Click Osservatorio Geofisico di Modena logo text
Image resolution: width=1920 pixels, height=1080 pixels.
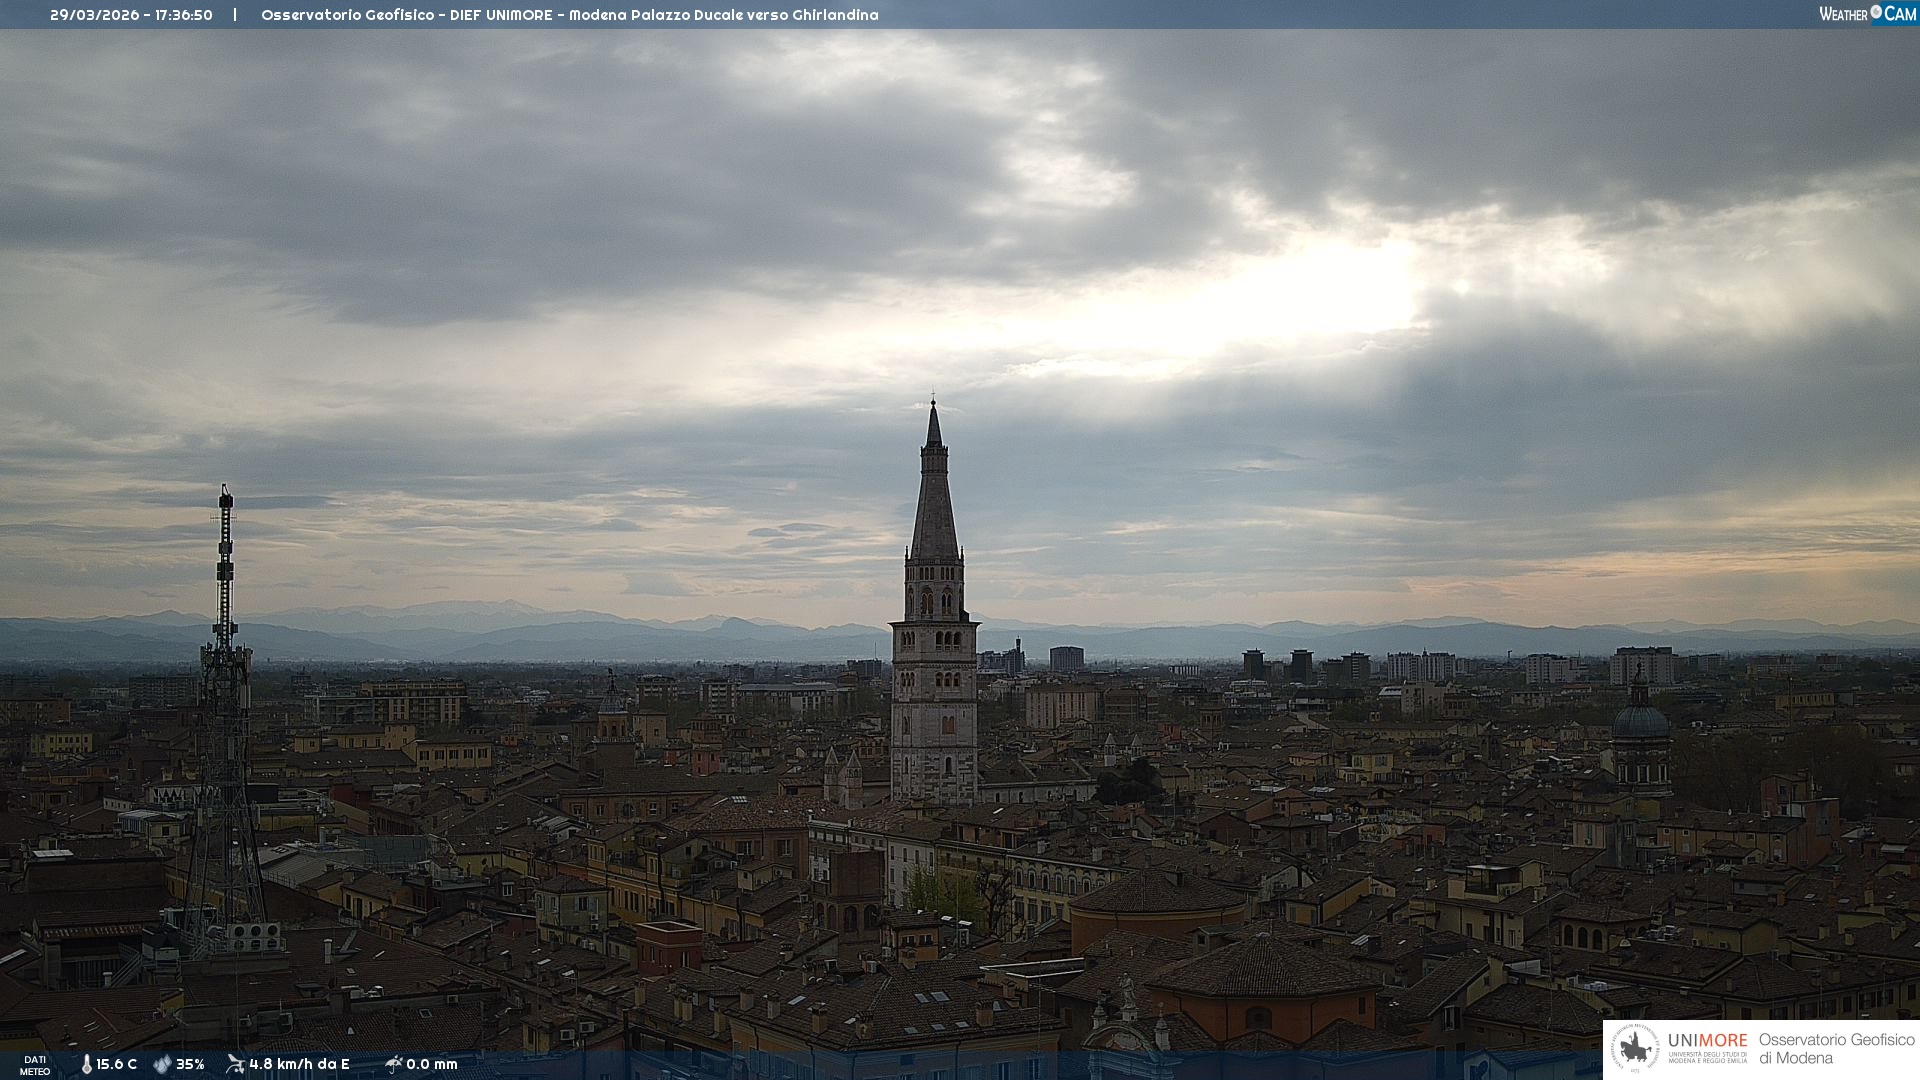coord(1836,1049)
